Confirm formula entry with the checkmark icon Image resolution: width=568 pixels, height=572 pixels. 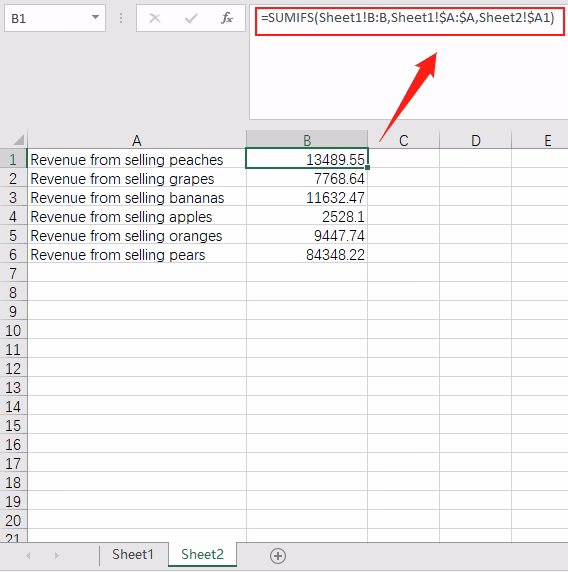[191, 18]
